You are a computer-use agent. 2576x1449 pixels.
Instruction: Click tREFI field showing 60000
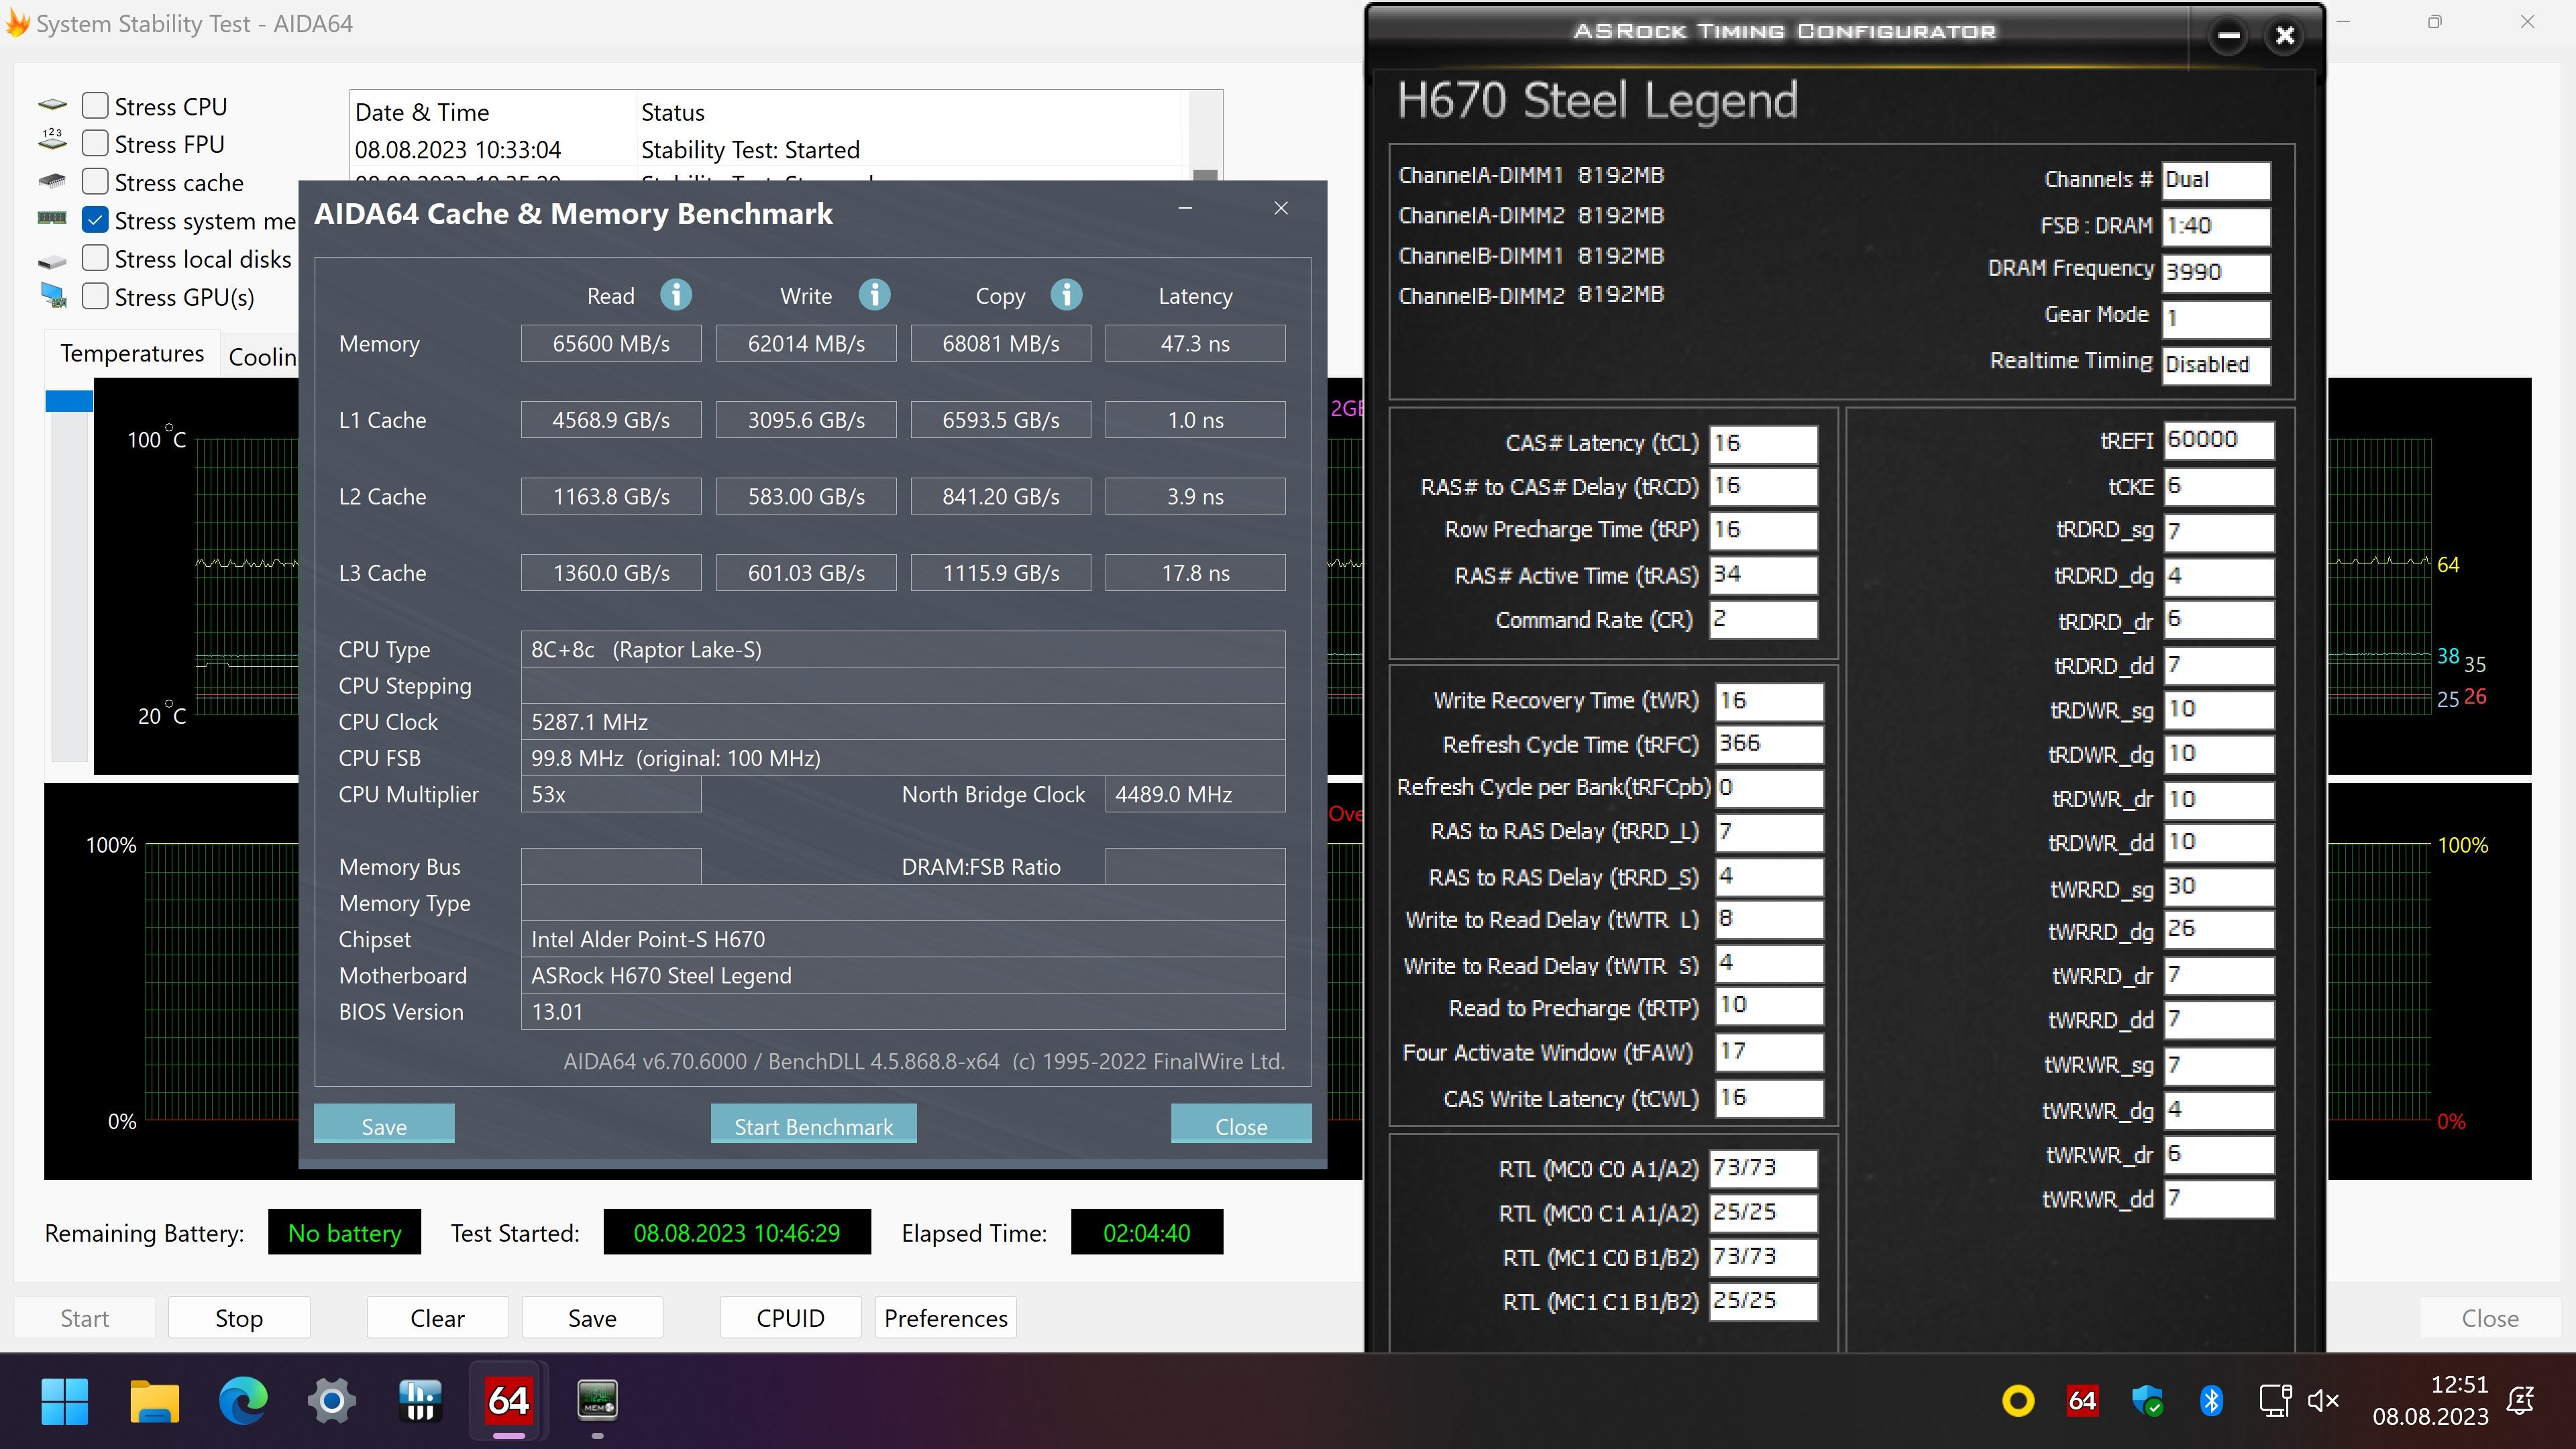pyautogui.click(x=2219, y=440)
